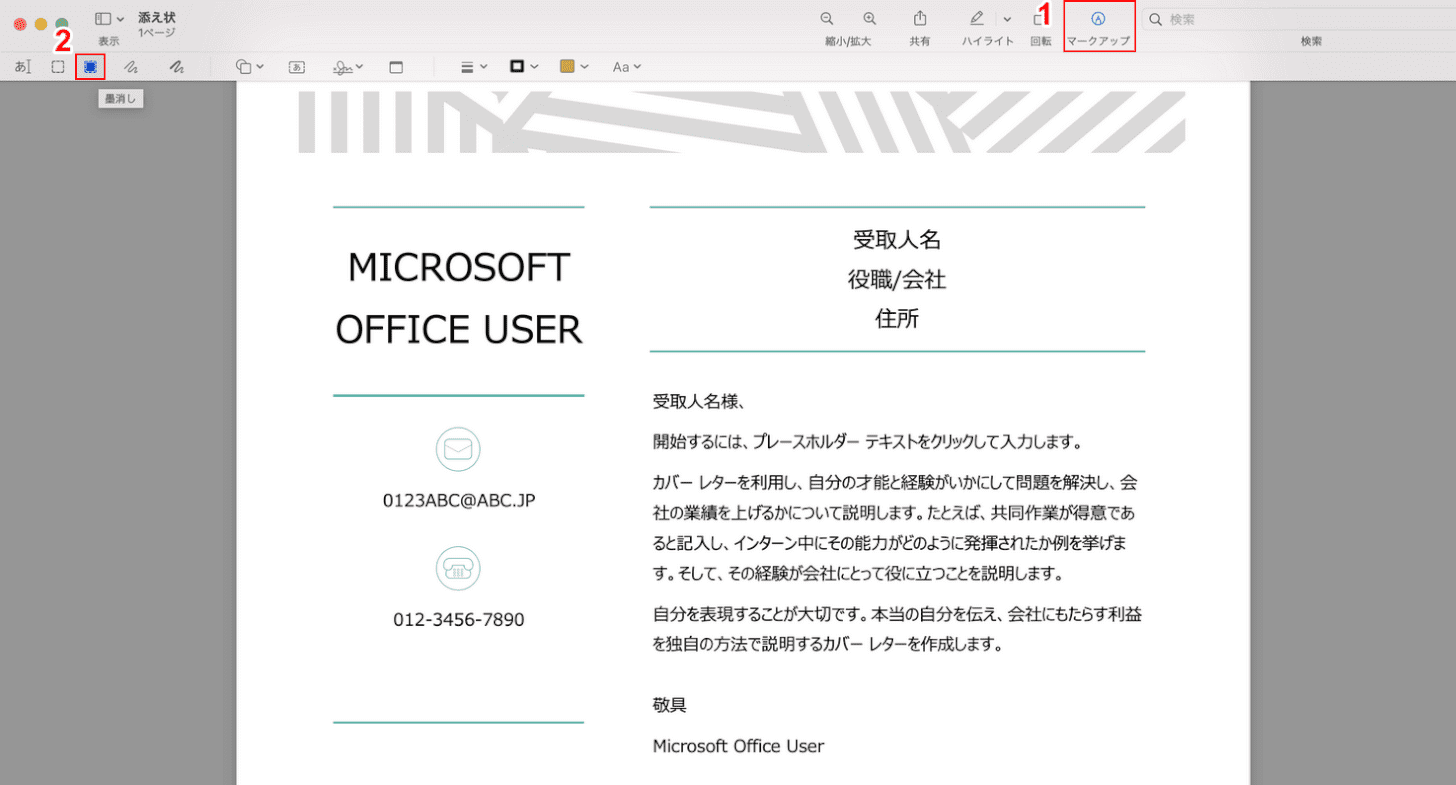Click the 住所 address line
The image size is (1456, 785).
point(897,320)
